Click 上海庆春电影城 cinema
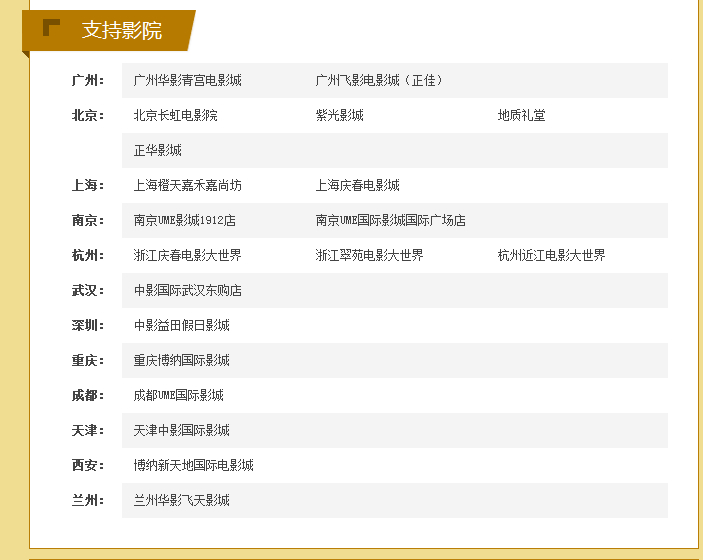The height and width of the screenshot is (560, 703). (357, 186)
